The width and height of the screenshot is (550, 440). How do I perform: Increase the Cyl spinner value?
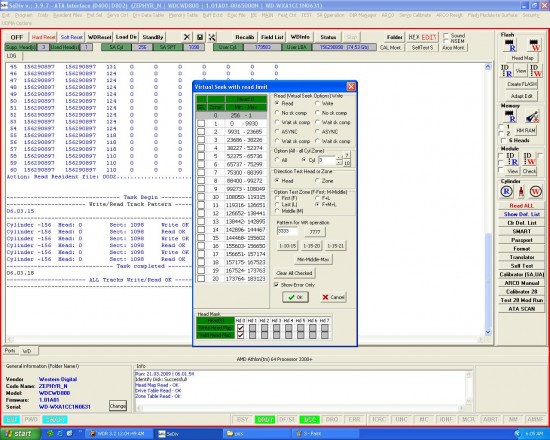click(x=339, y=158)
